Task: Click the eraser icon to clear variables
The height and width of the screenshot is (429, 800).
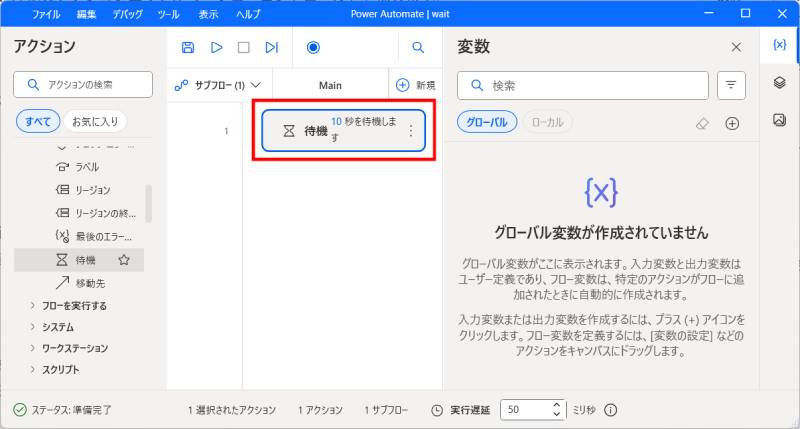Action: [702, 123]
